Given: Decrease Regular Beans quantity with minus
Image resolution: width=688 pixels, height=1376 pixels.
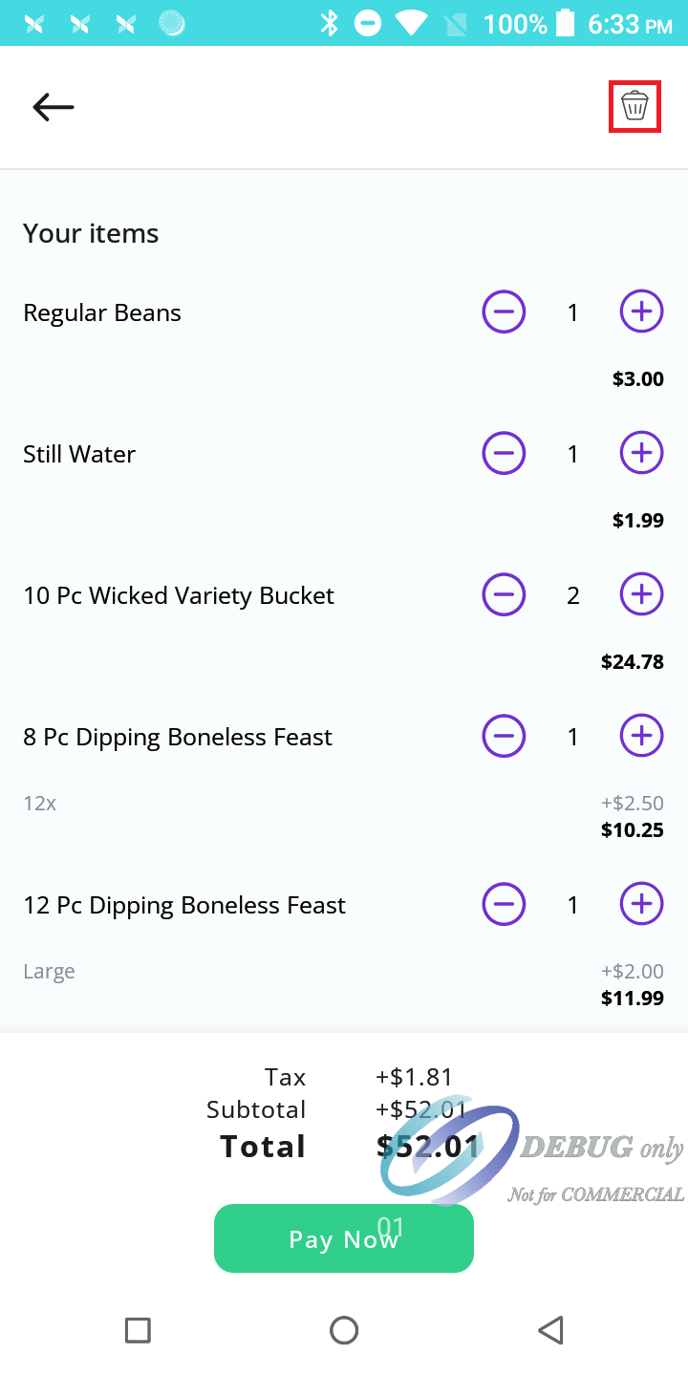Looking at the screenshot, I should pos(504,312).
